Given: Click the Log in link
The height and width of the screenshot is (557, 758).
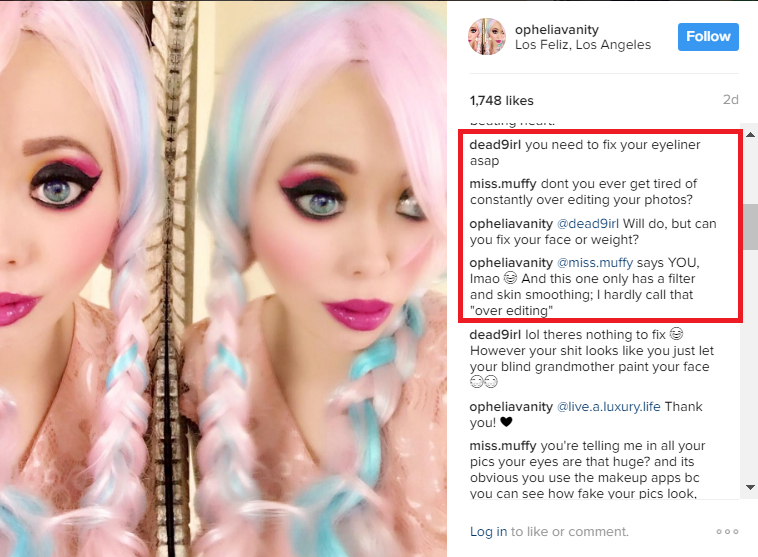Looking at the screenshot, I should 488,531.
